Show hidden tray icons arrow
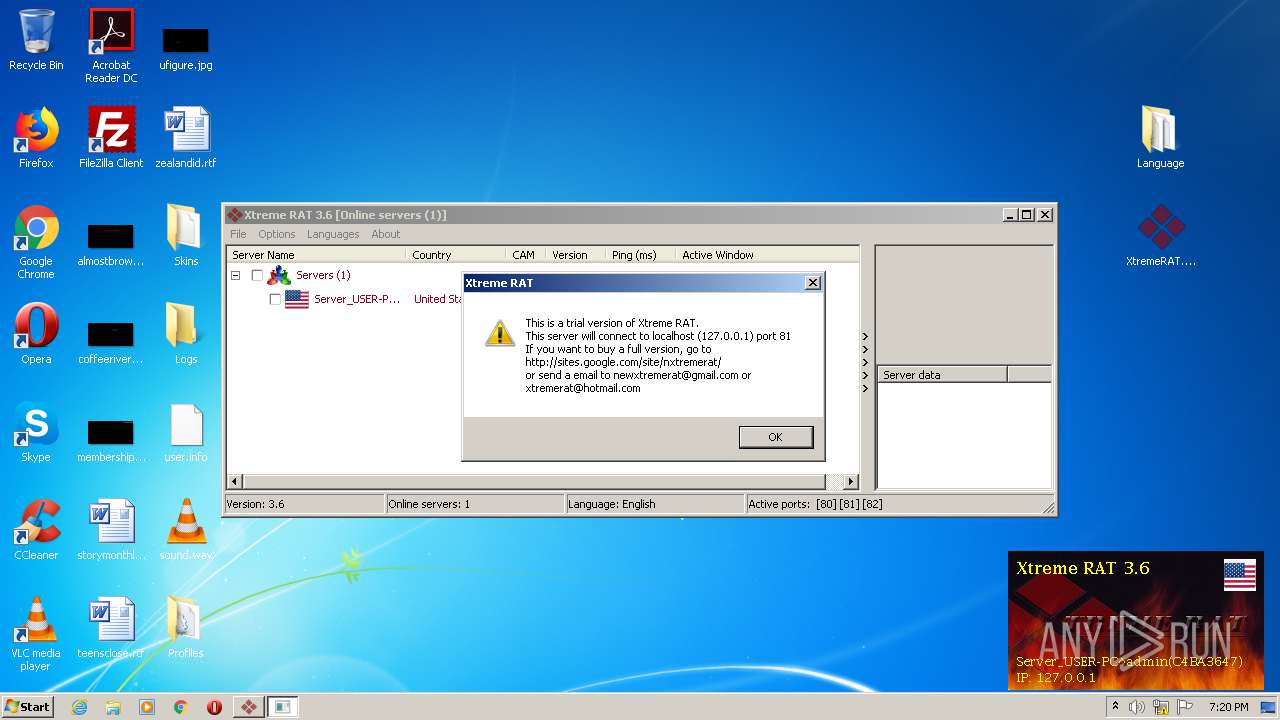This screenshot has height=720, width=1280. tap(1115, 707)
